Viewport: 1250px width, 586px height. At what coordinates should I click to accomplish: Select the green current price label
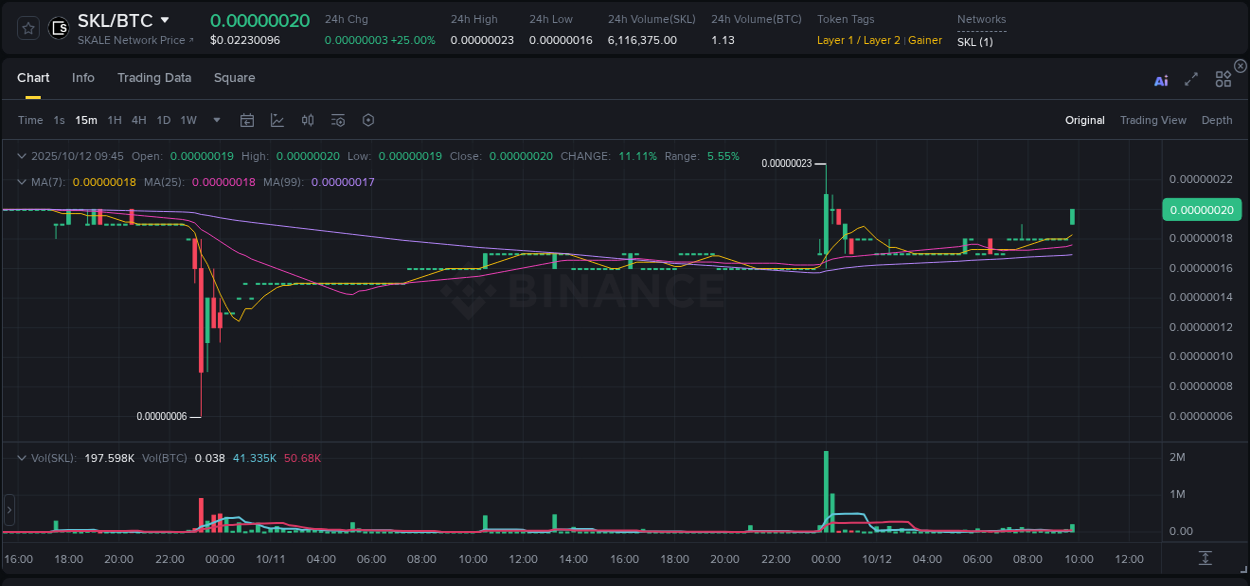[1202, 210]
